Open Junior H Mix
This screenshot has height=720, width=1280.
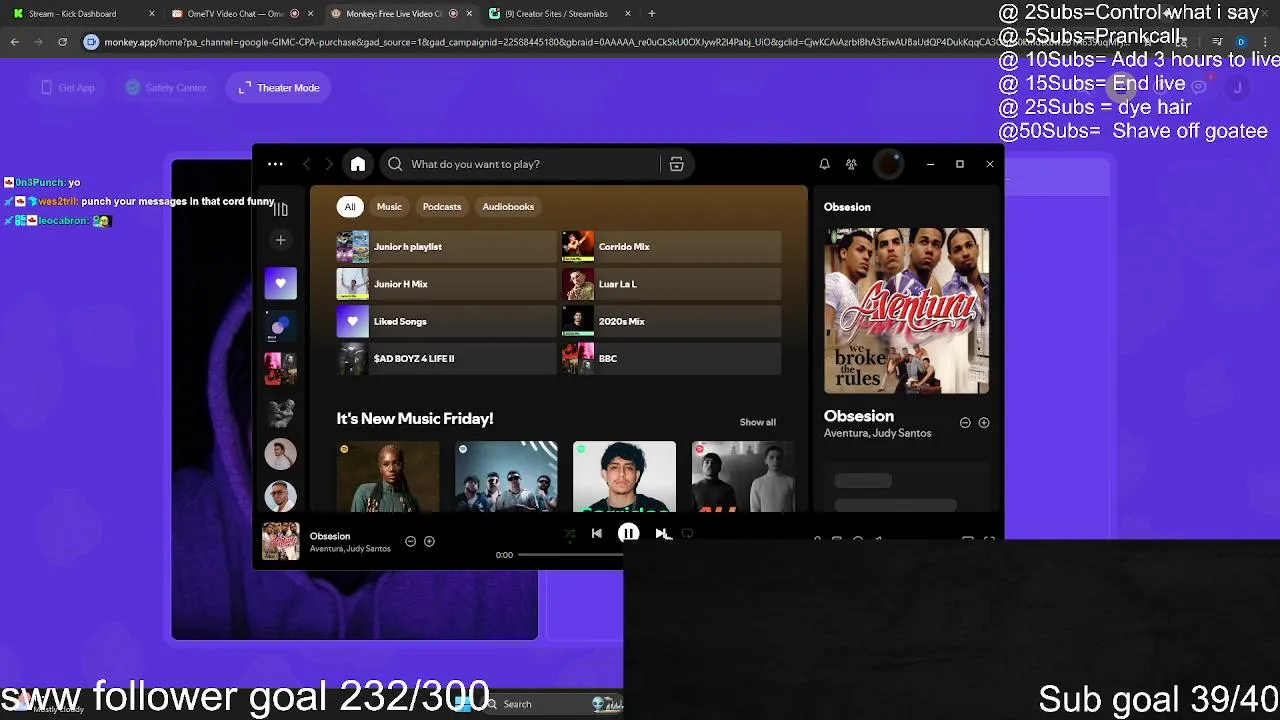[446, 284]
